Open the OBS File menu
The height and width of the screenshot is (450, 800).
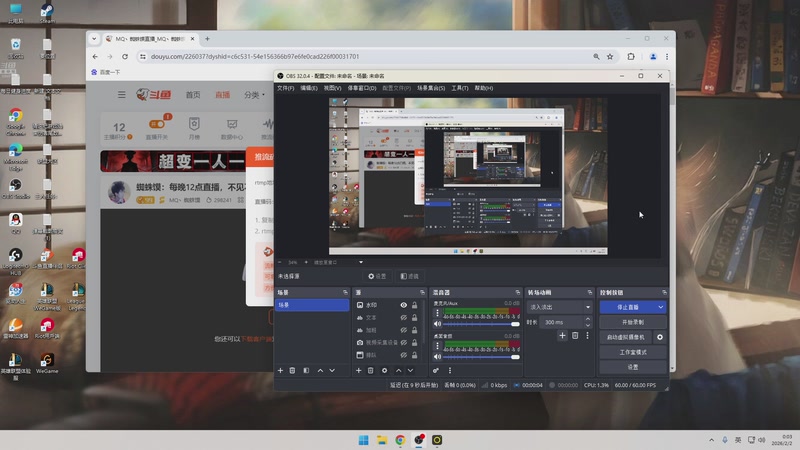pos(286,88)
